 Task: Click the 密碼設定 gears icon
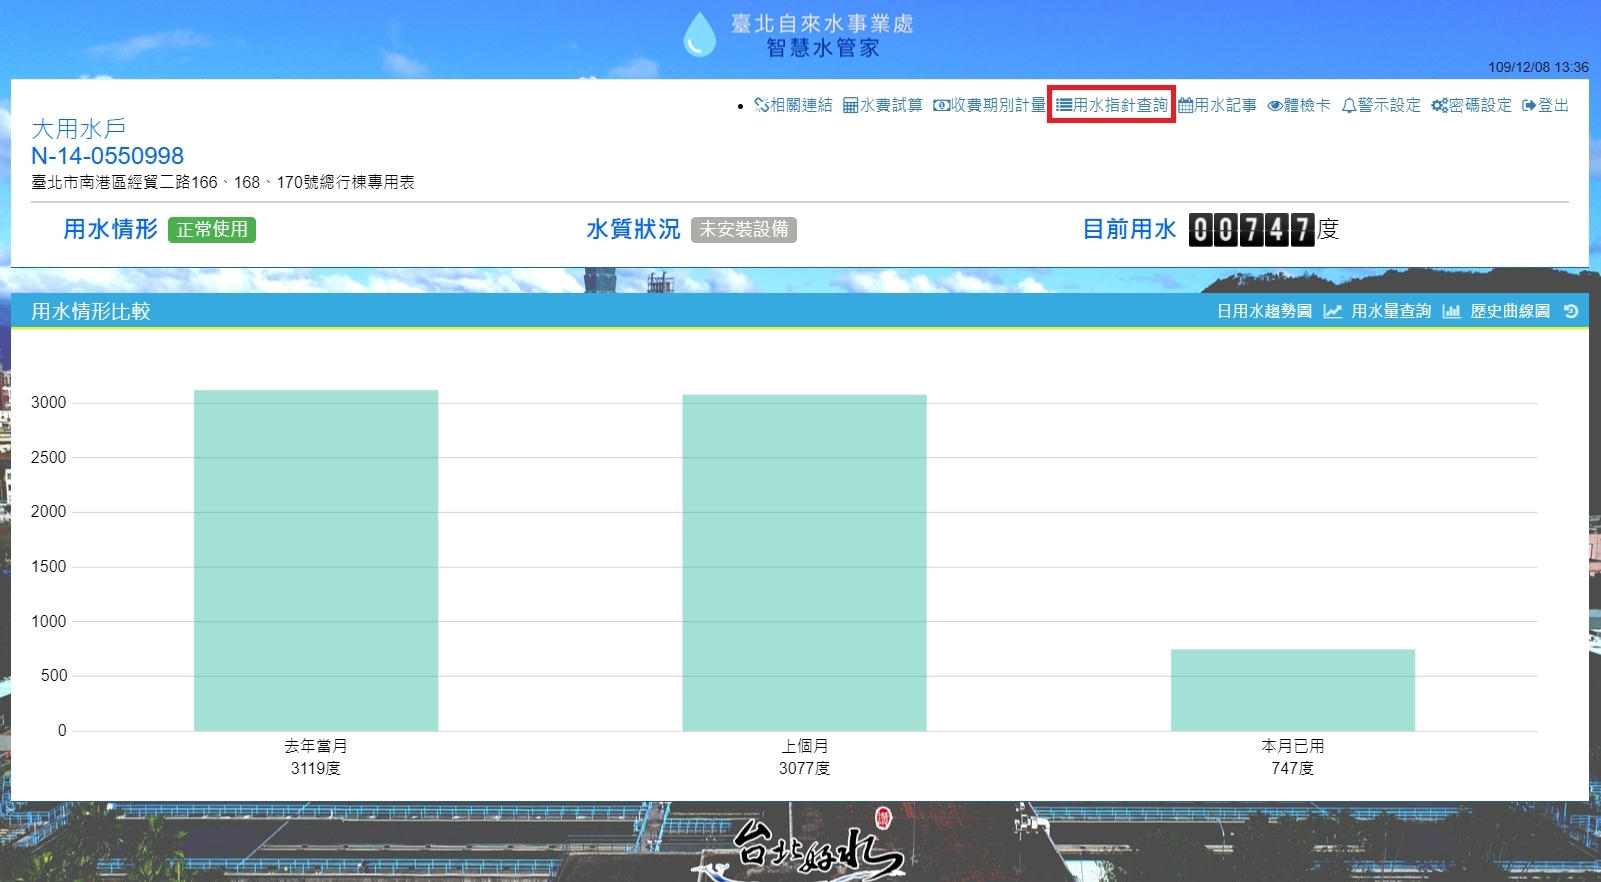(1439, 105)
